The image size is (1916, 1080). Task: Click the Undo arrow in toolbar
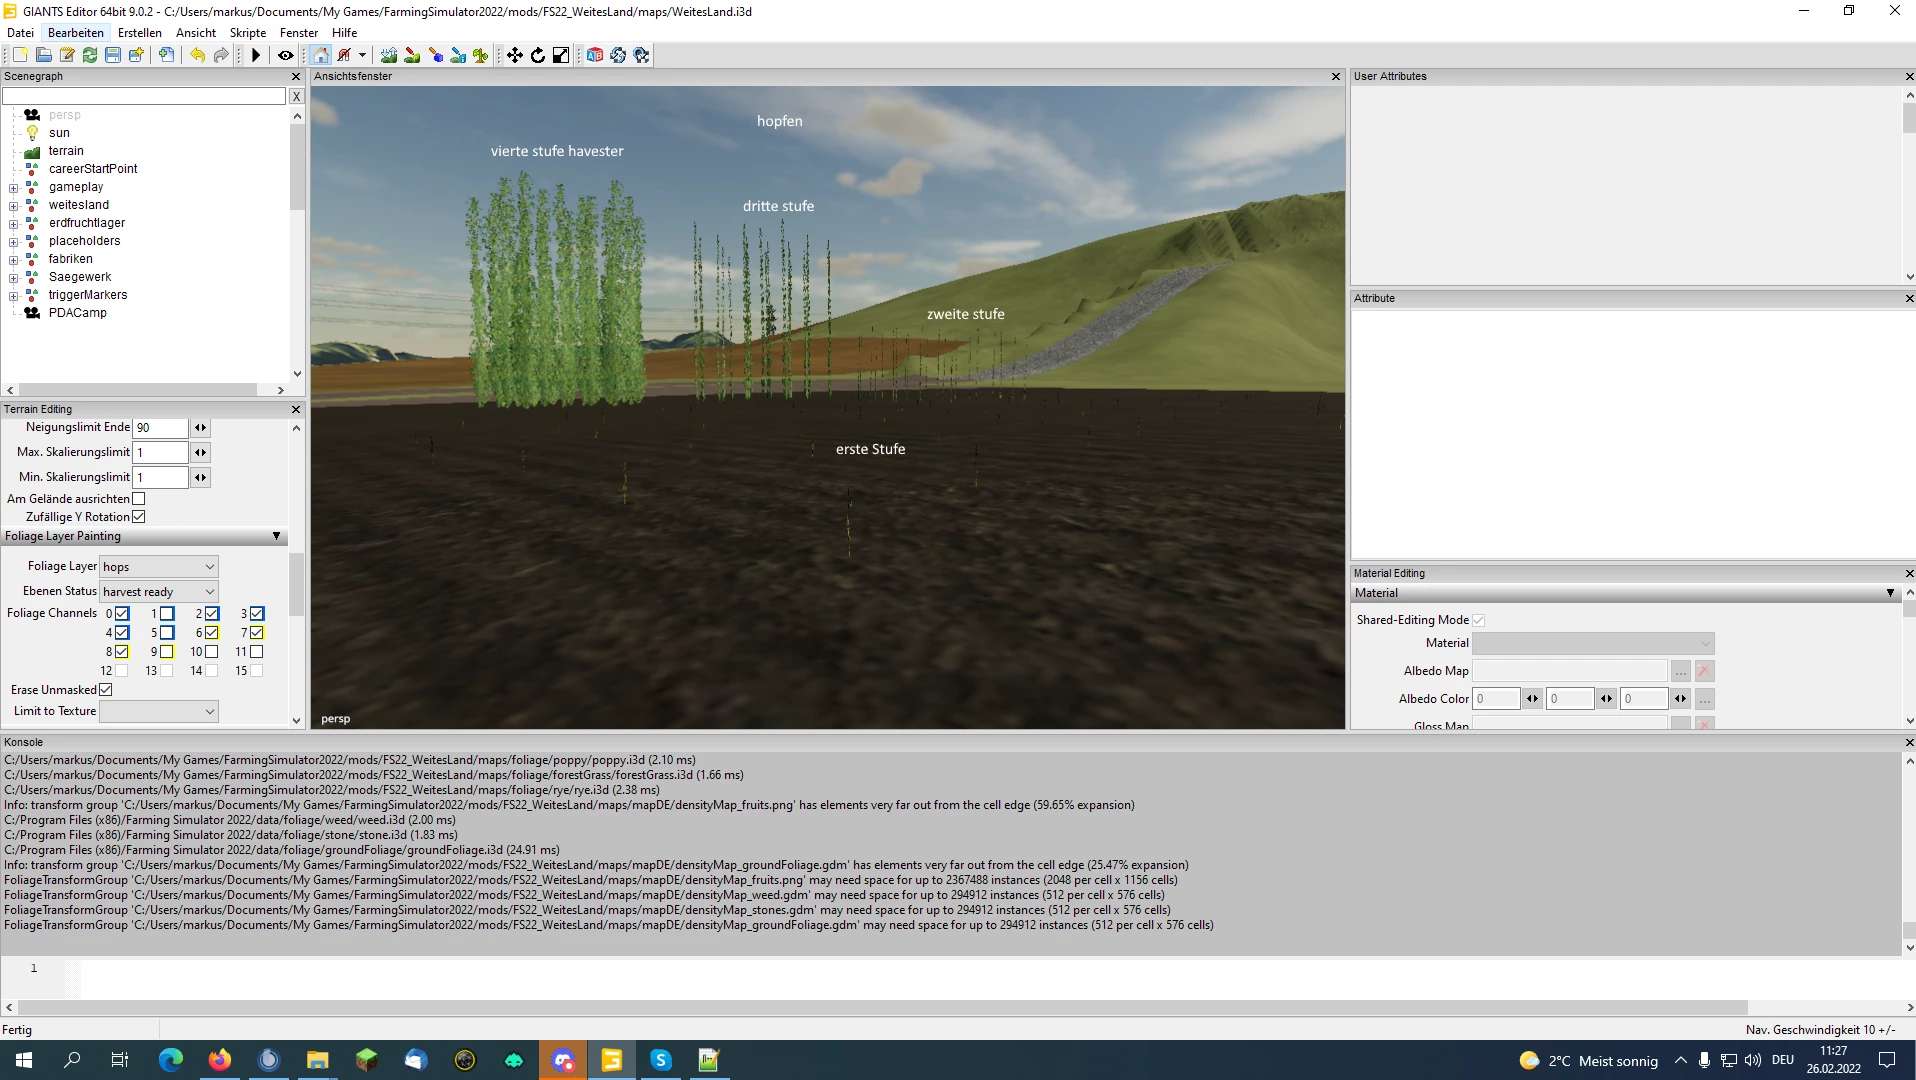(197, 56)
